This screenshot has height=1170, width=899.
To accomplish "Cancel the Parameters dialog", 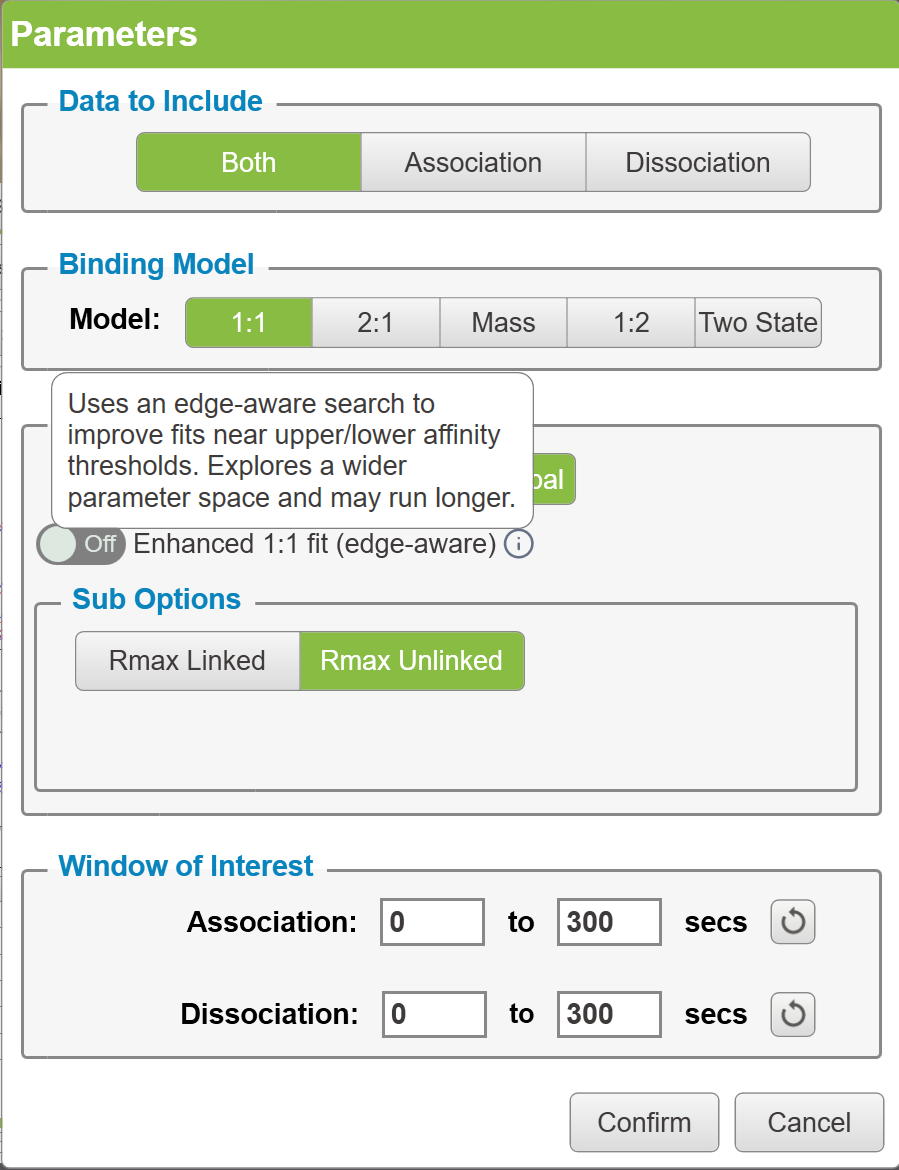I will (809, 1122).
